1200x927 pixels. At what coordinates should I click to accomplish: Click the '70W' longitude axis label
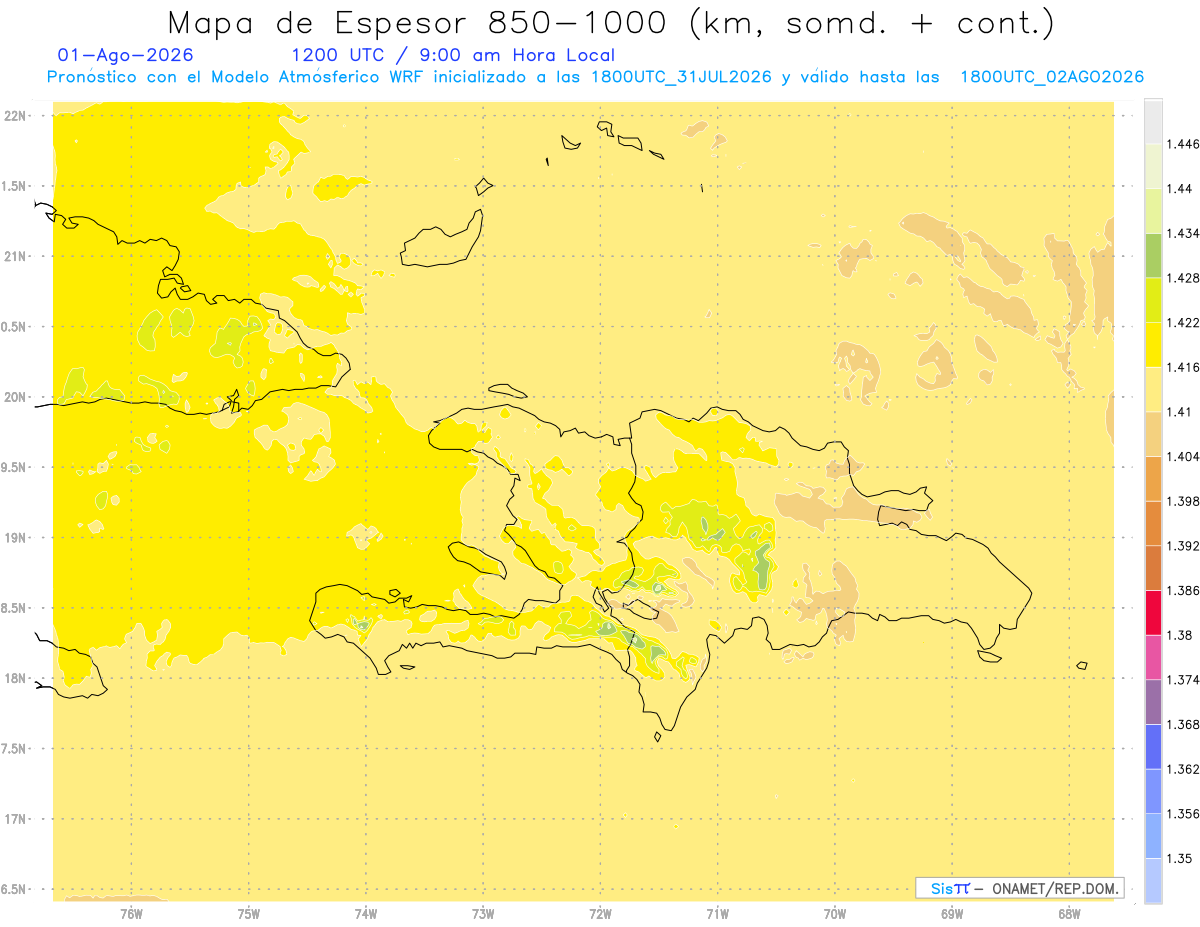click(835, 913)
